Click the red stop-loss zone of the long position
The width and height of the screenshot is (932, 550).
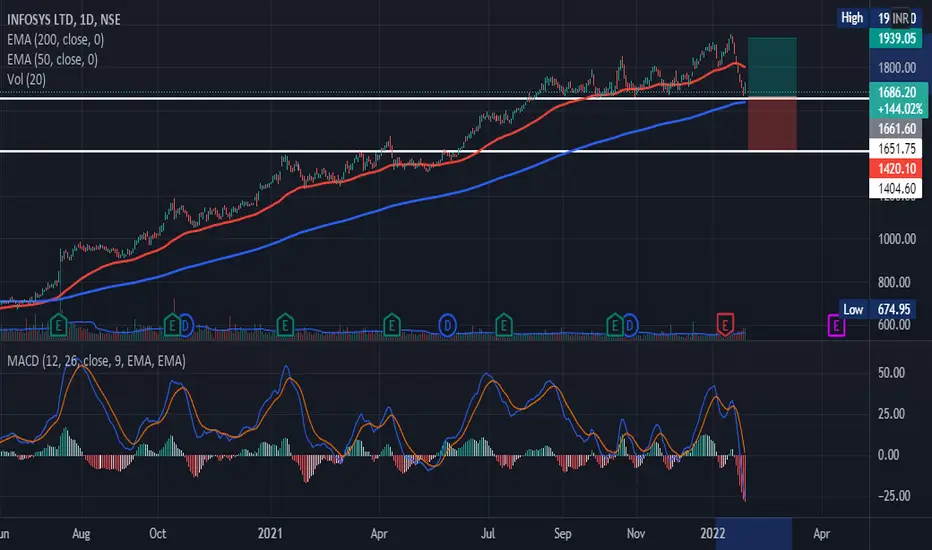click(x=772, y=124)
